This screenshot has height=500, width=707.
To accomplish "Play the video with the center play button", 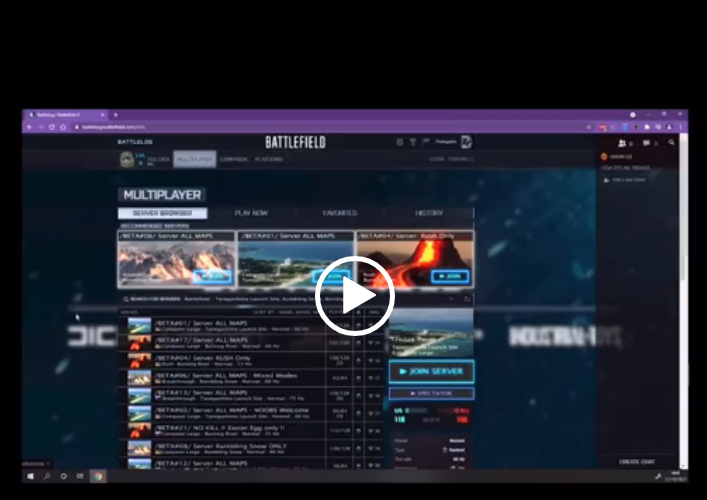I will pos(355,295).
